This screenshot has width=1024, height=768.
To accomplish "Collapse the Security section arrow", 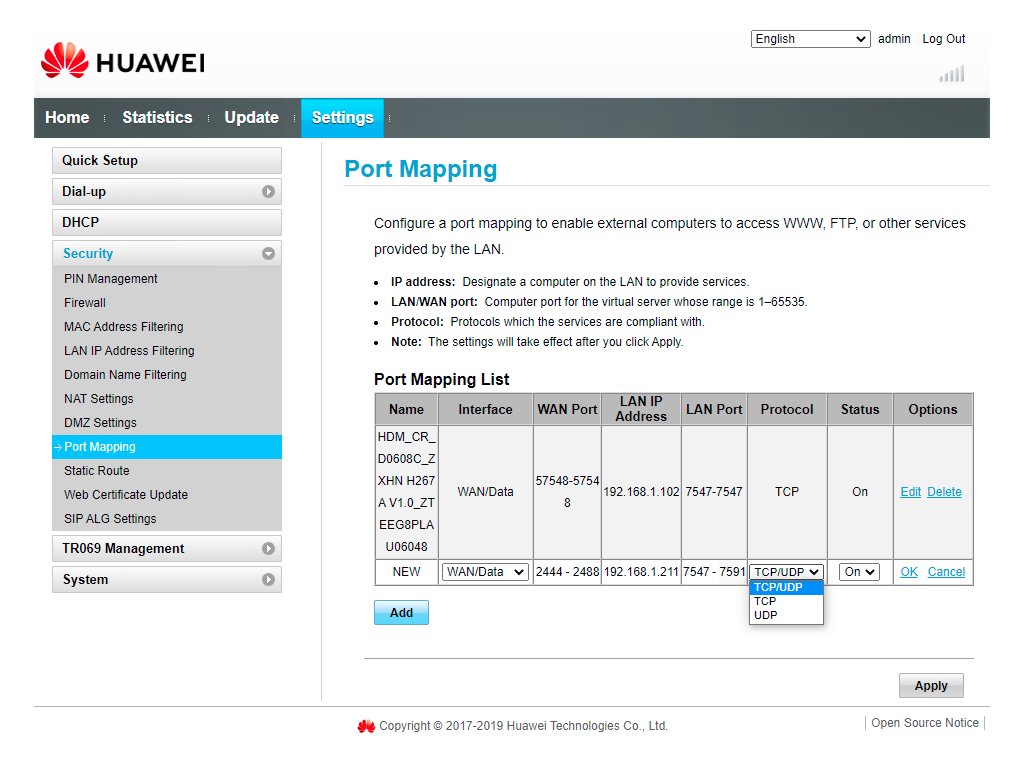I will tap(268, 254).
